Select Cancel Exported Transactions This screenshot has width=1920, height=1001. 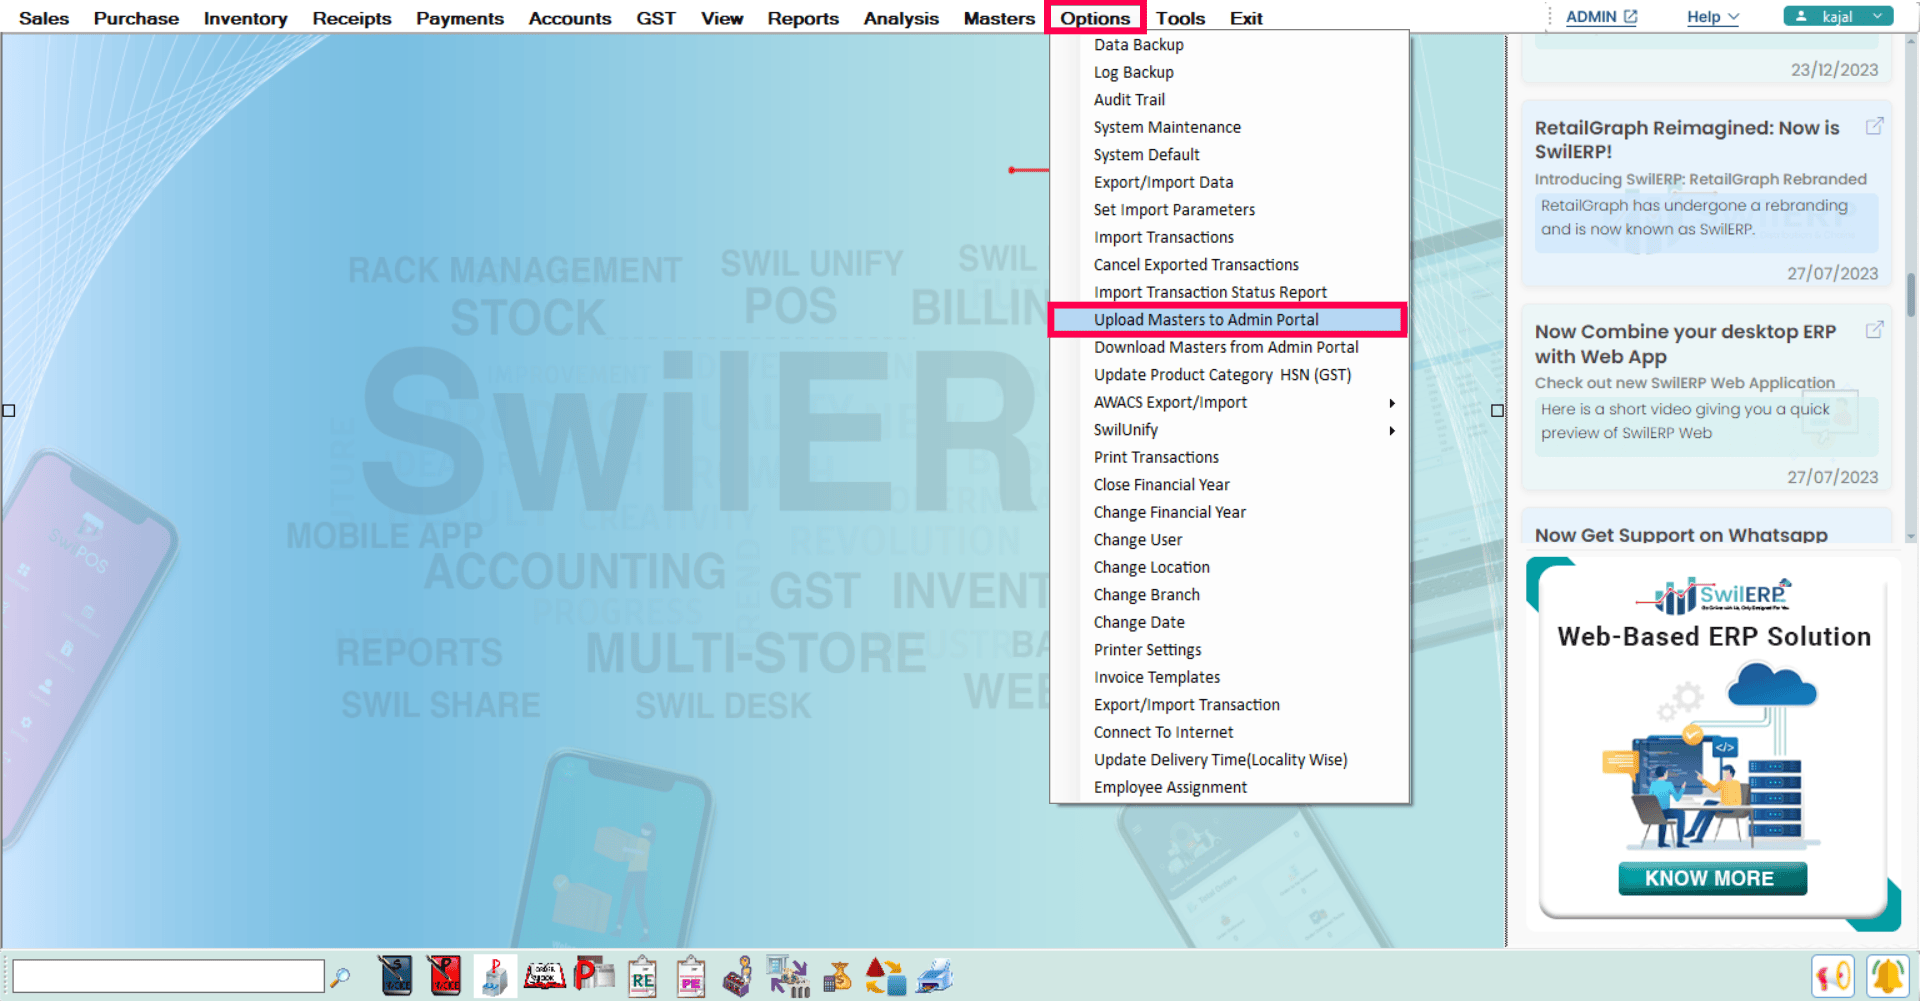[1229, 265]
